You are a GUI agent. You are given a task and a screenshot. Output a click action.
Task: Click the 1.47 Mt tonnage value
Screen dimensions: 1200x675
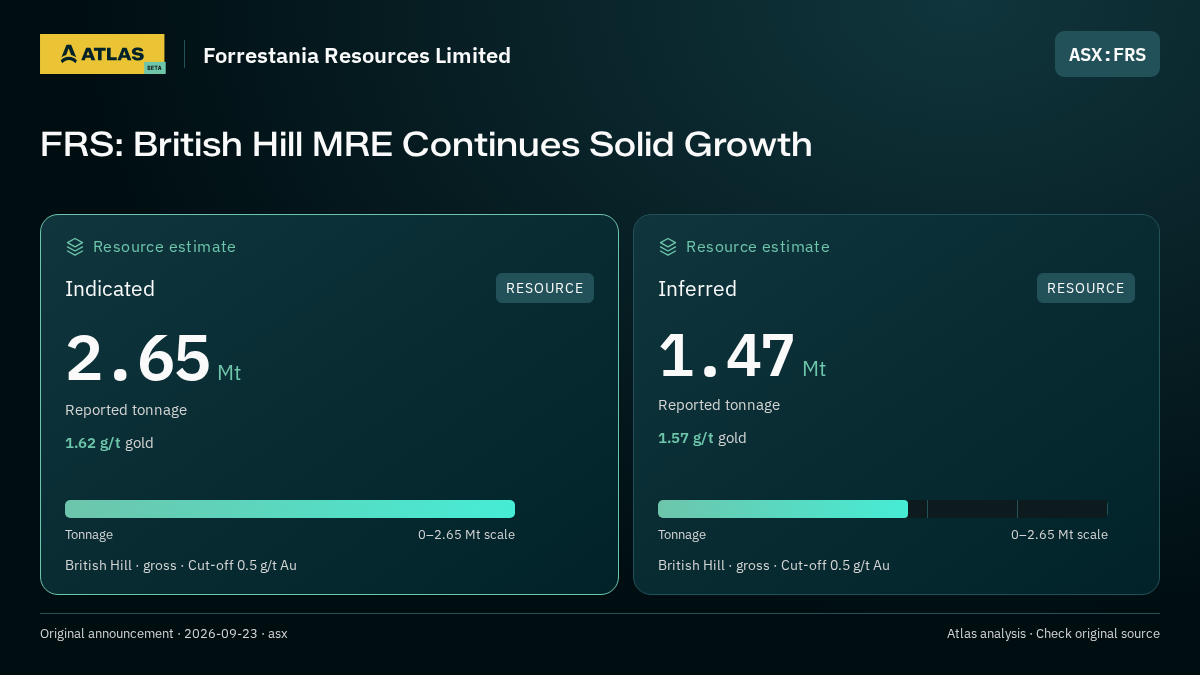tap(742, 355)
